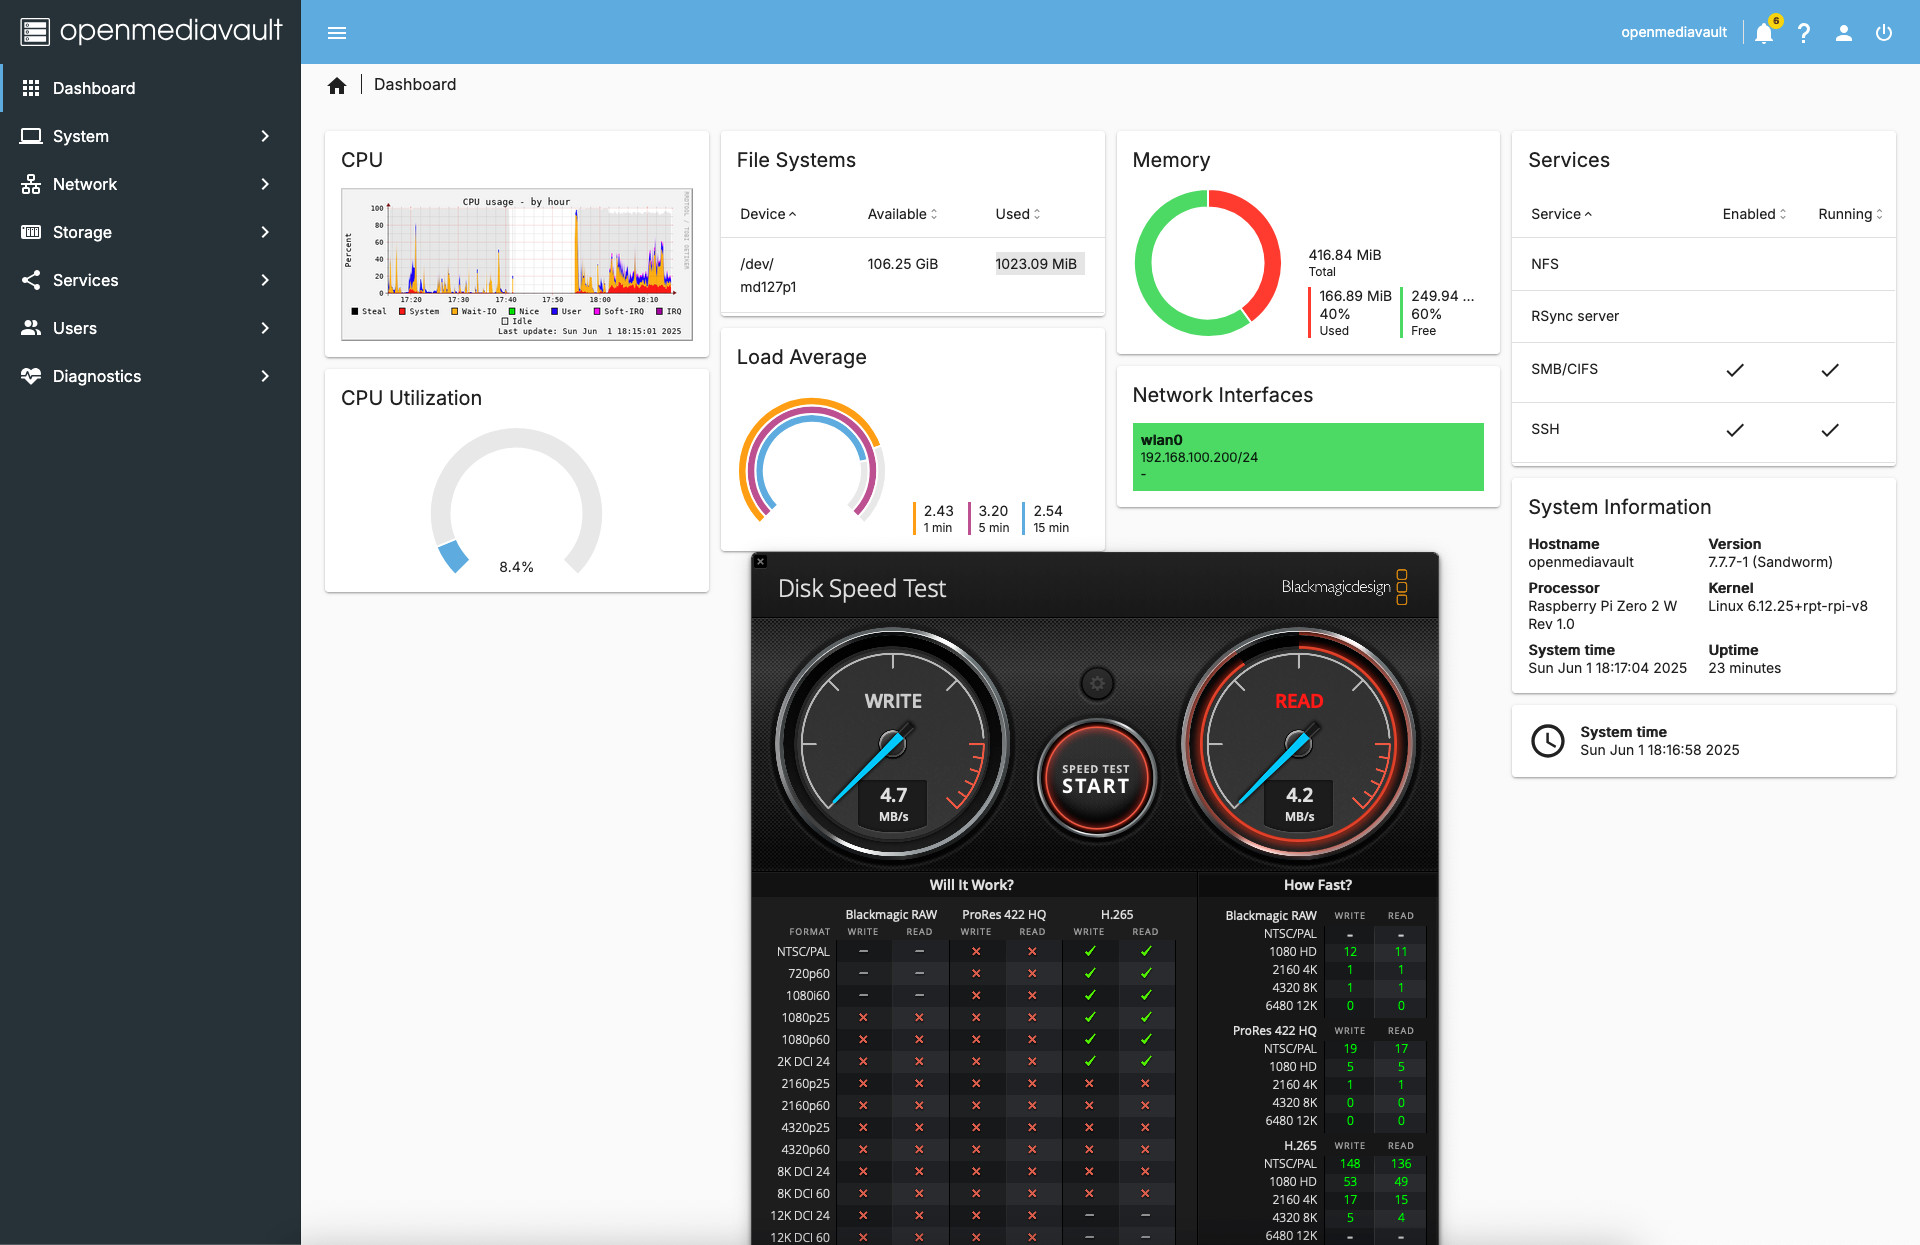Click the WRITE speed gauge

click(893, 744)
